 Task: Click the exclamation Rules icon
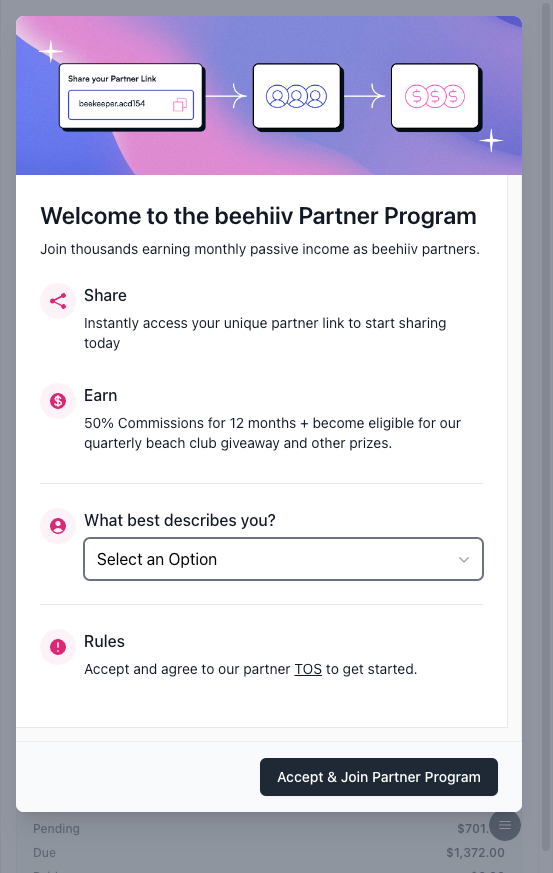[58, 647]
